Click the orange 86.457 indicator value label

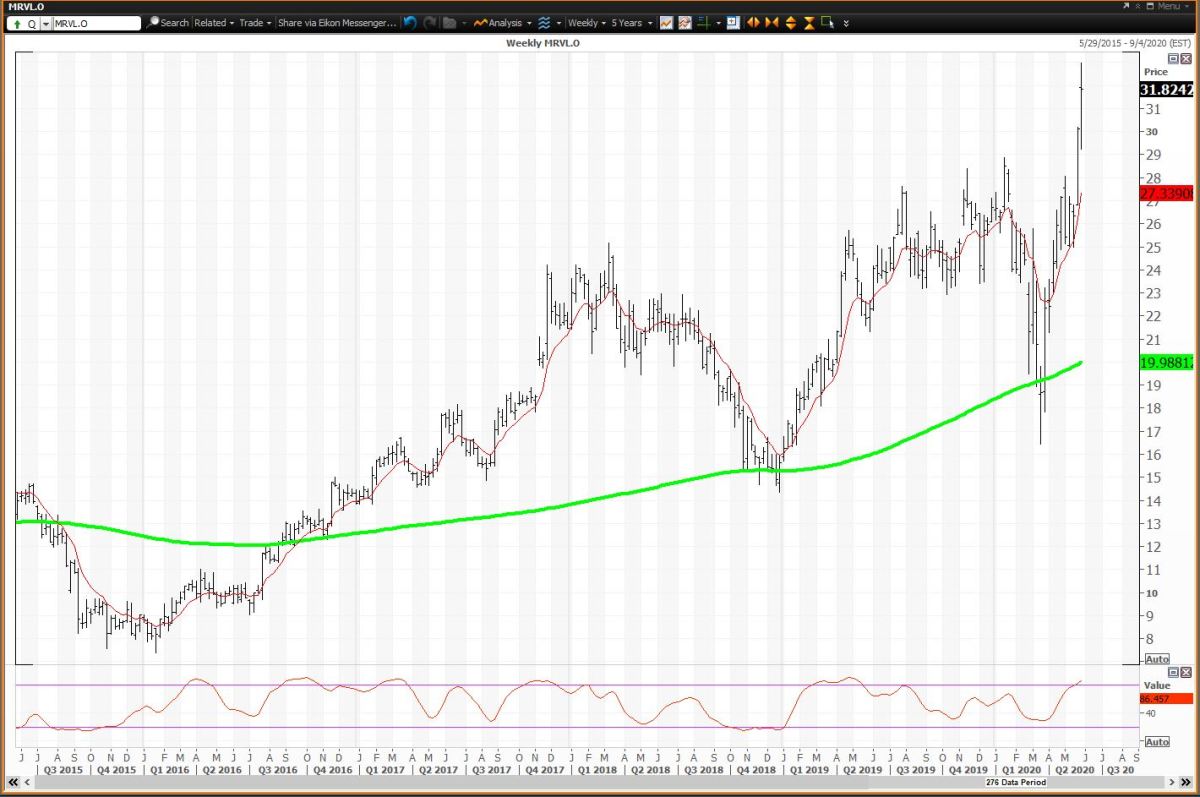(1165, 699)
